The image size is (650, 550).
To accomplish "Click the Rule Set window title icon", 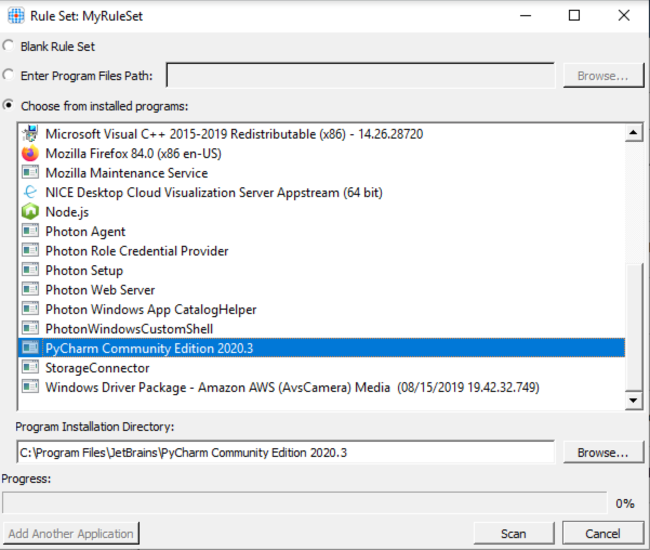I will pos(16,16).
